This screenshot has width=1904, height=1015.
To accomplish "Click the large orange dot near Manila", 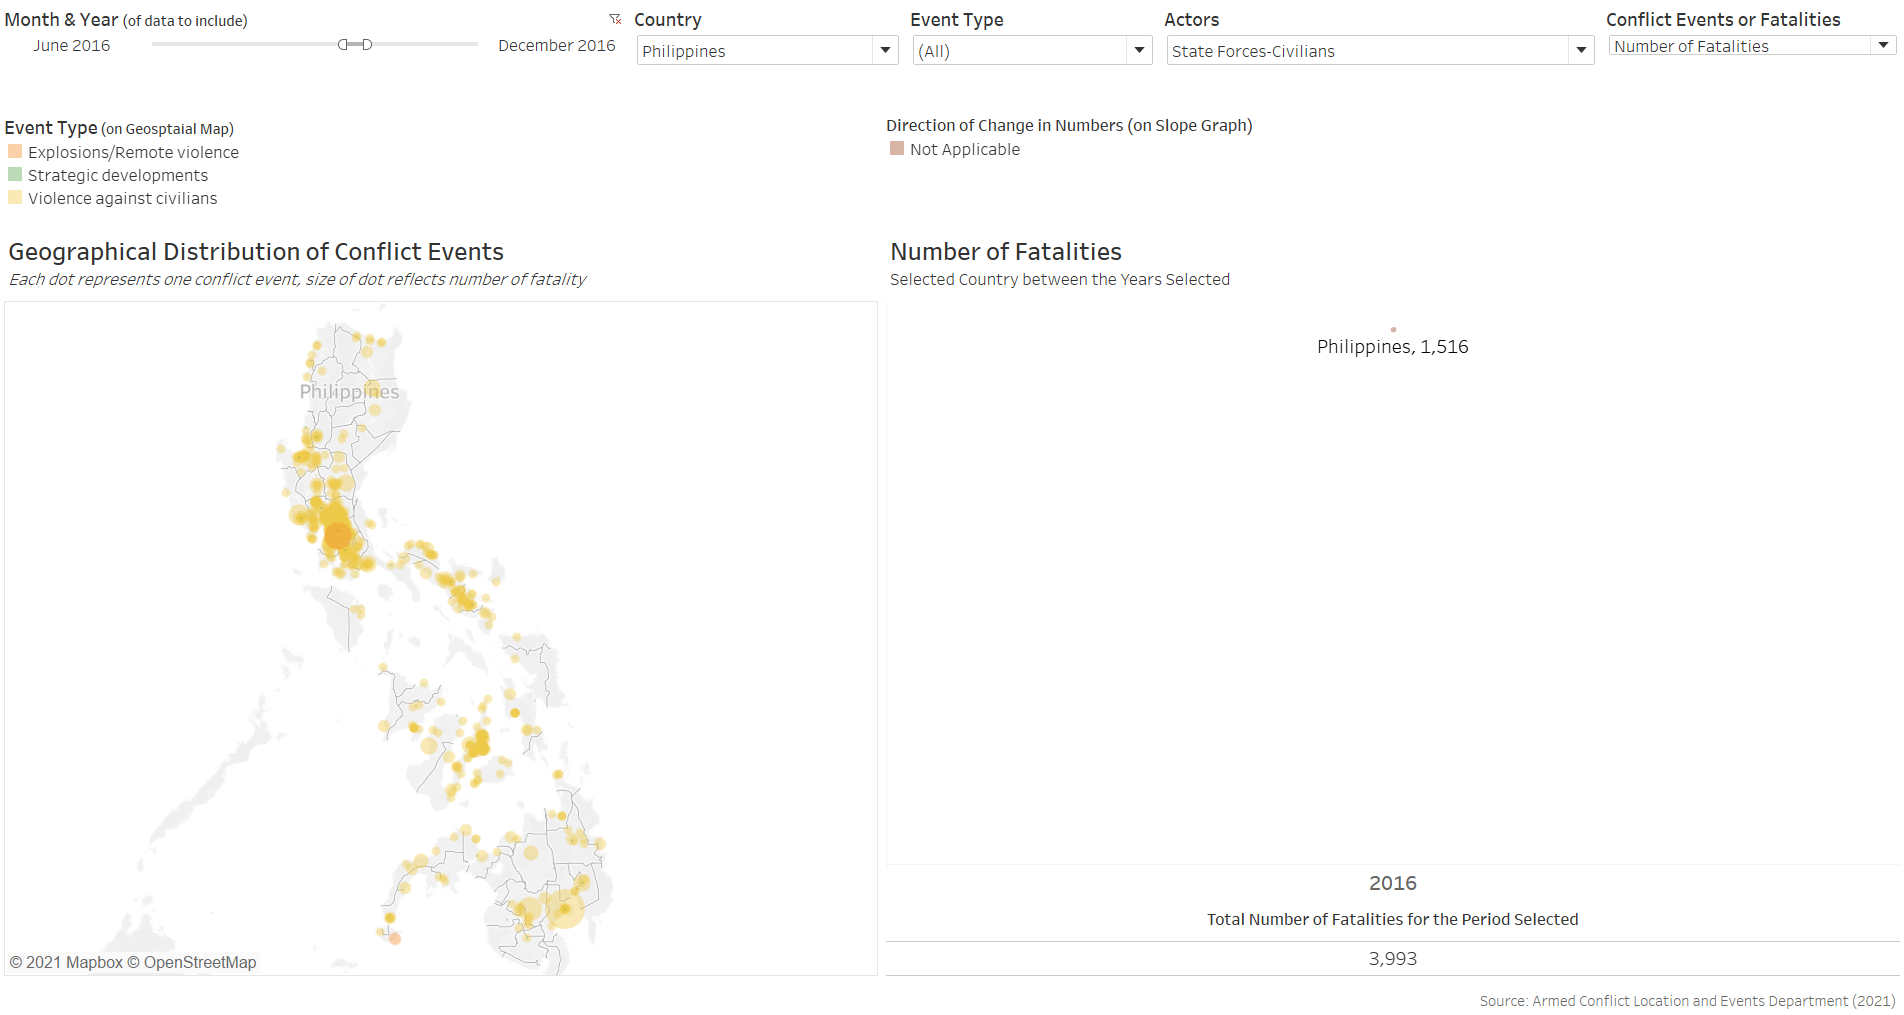I will (x=338, y=536).
